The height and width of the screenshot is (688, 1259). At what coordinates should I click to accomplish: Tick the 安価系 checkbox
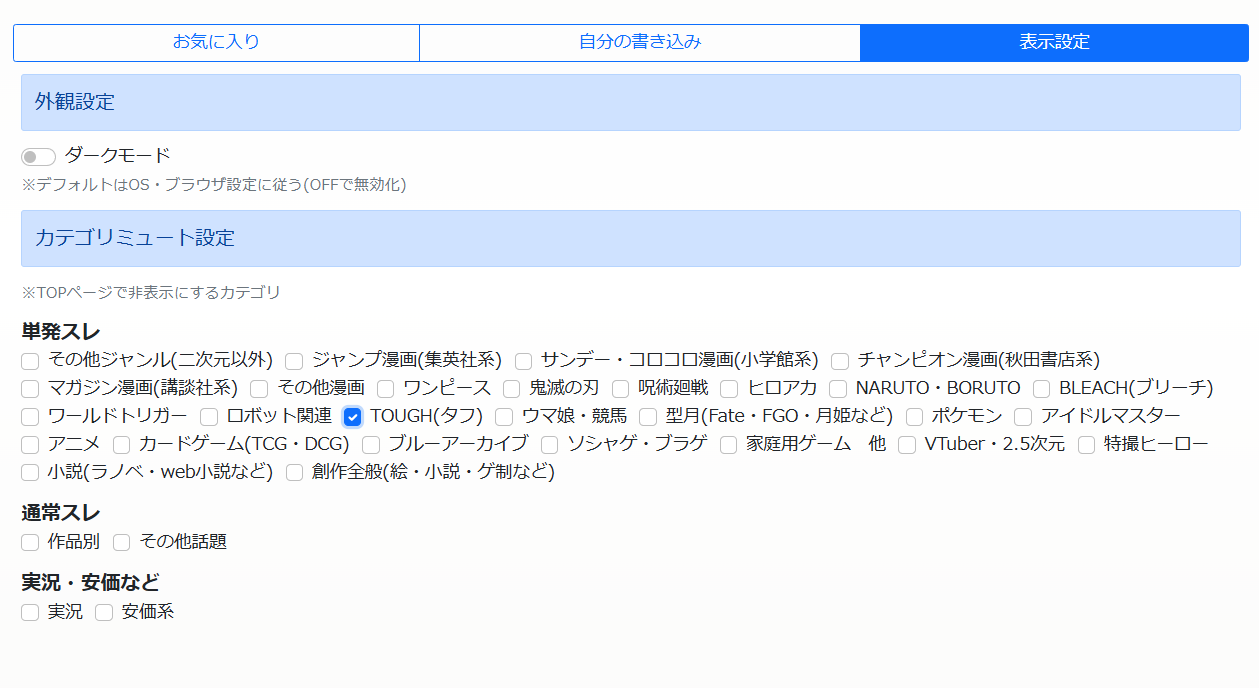click(x=104, y=613)
